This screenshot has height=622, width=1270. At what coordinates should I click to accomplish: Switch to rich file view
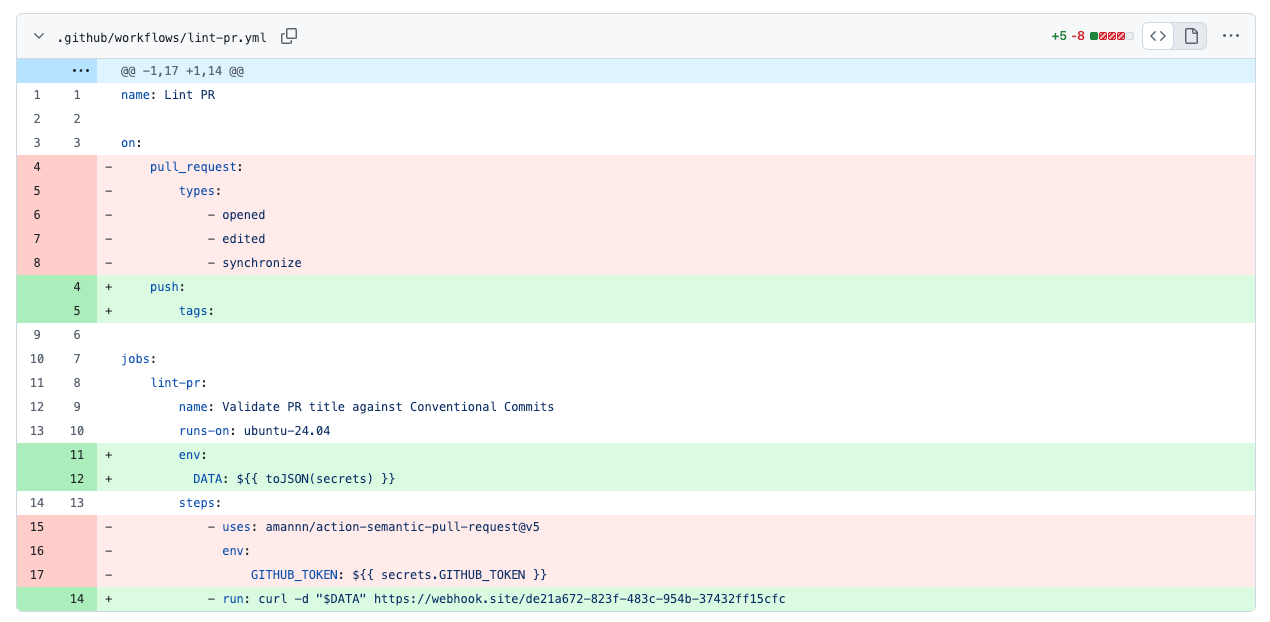[x=1191, y=36]
